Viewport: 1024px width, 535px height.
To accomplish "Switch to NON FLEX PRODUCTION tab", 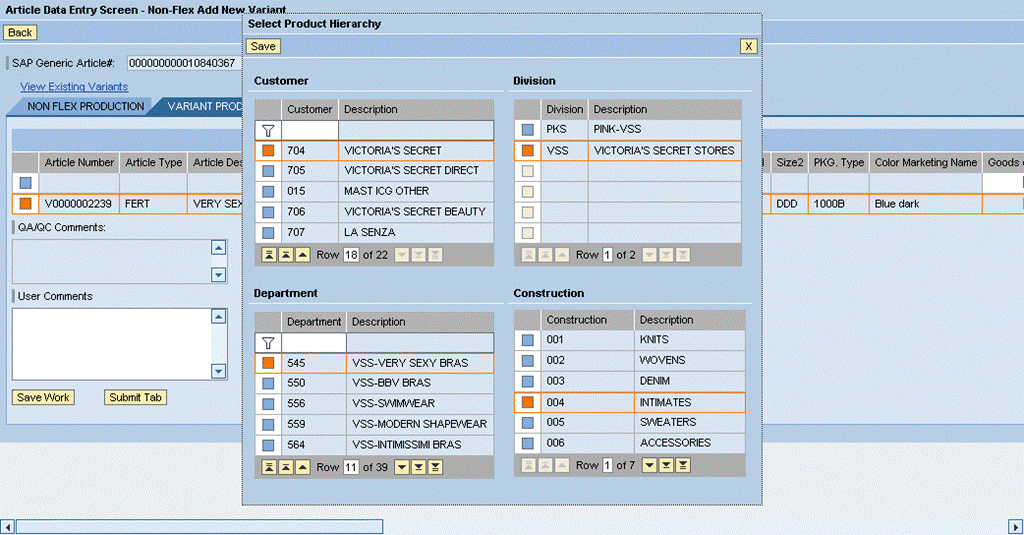I will pyautogui.click(x=86, y=106).
